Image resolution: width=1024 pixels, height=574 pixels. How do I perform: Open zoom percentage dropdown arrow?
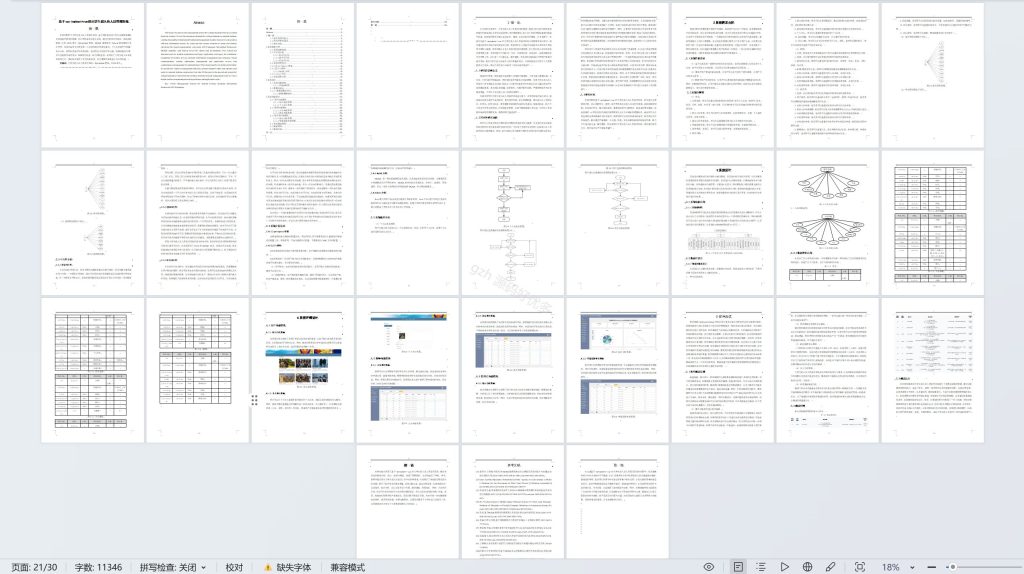coord(912,567)
